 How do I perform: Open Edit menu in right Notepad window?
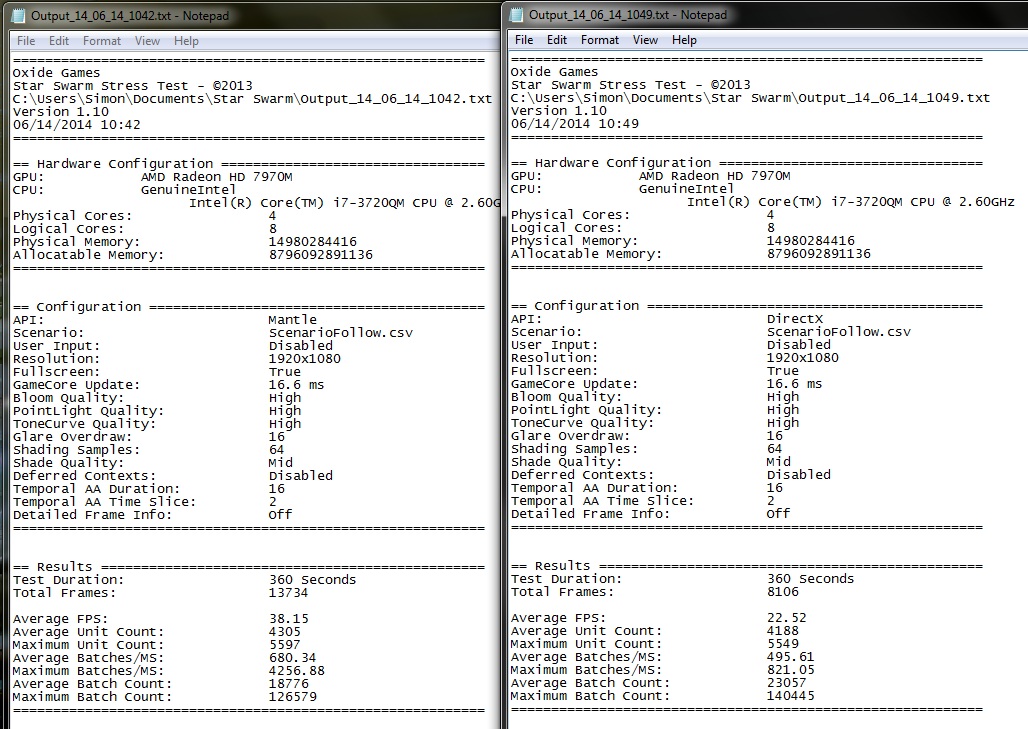[557, 40]
